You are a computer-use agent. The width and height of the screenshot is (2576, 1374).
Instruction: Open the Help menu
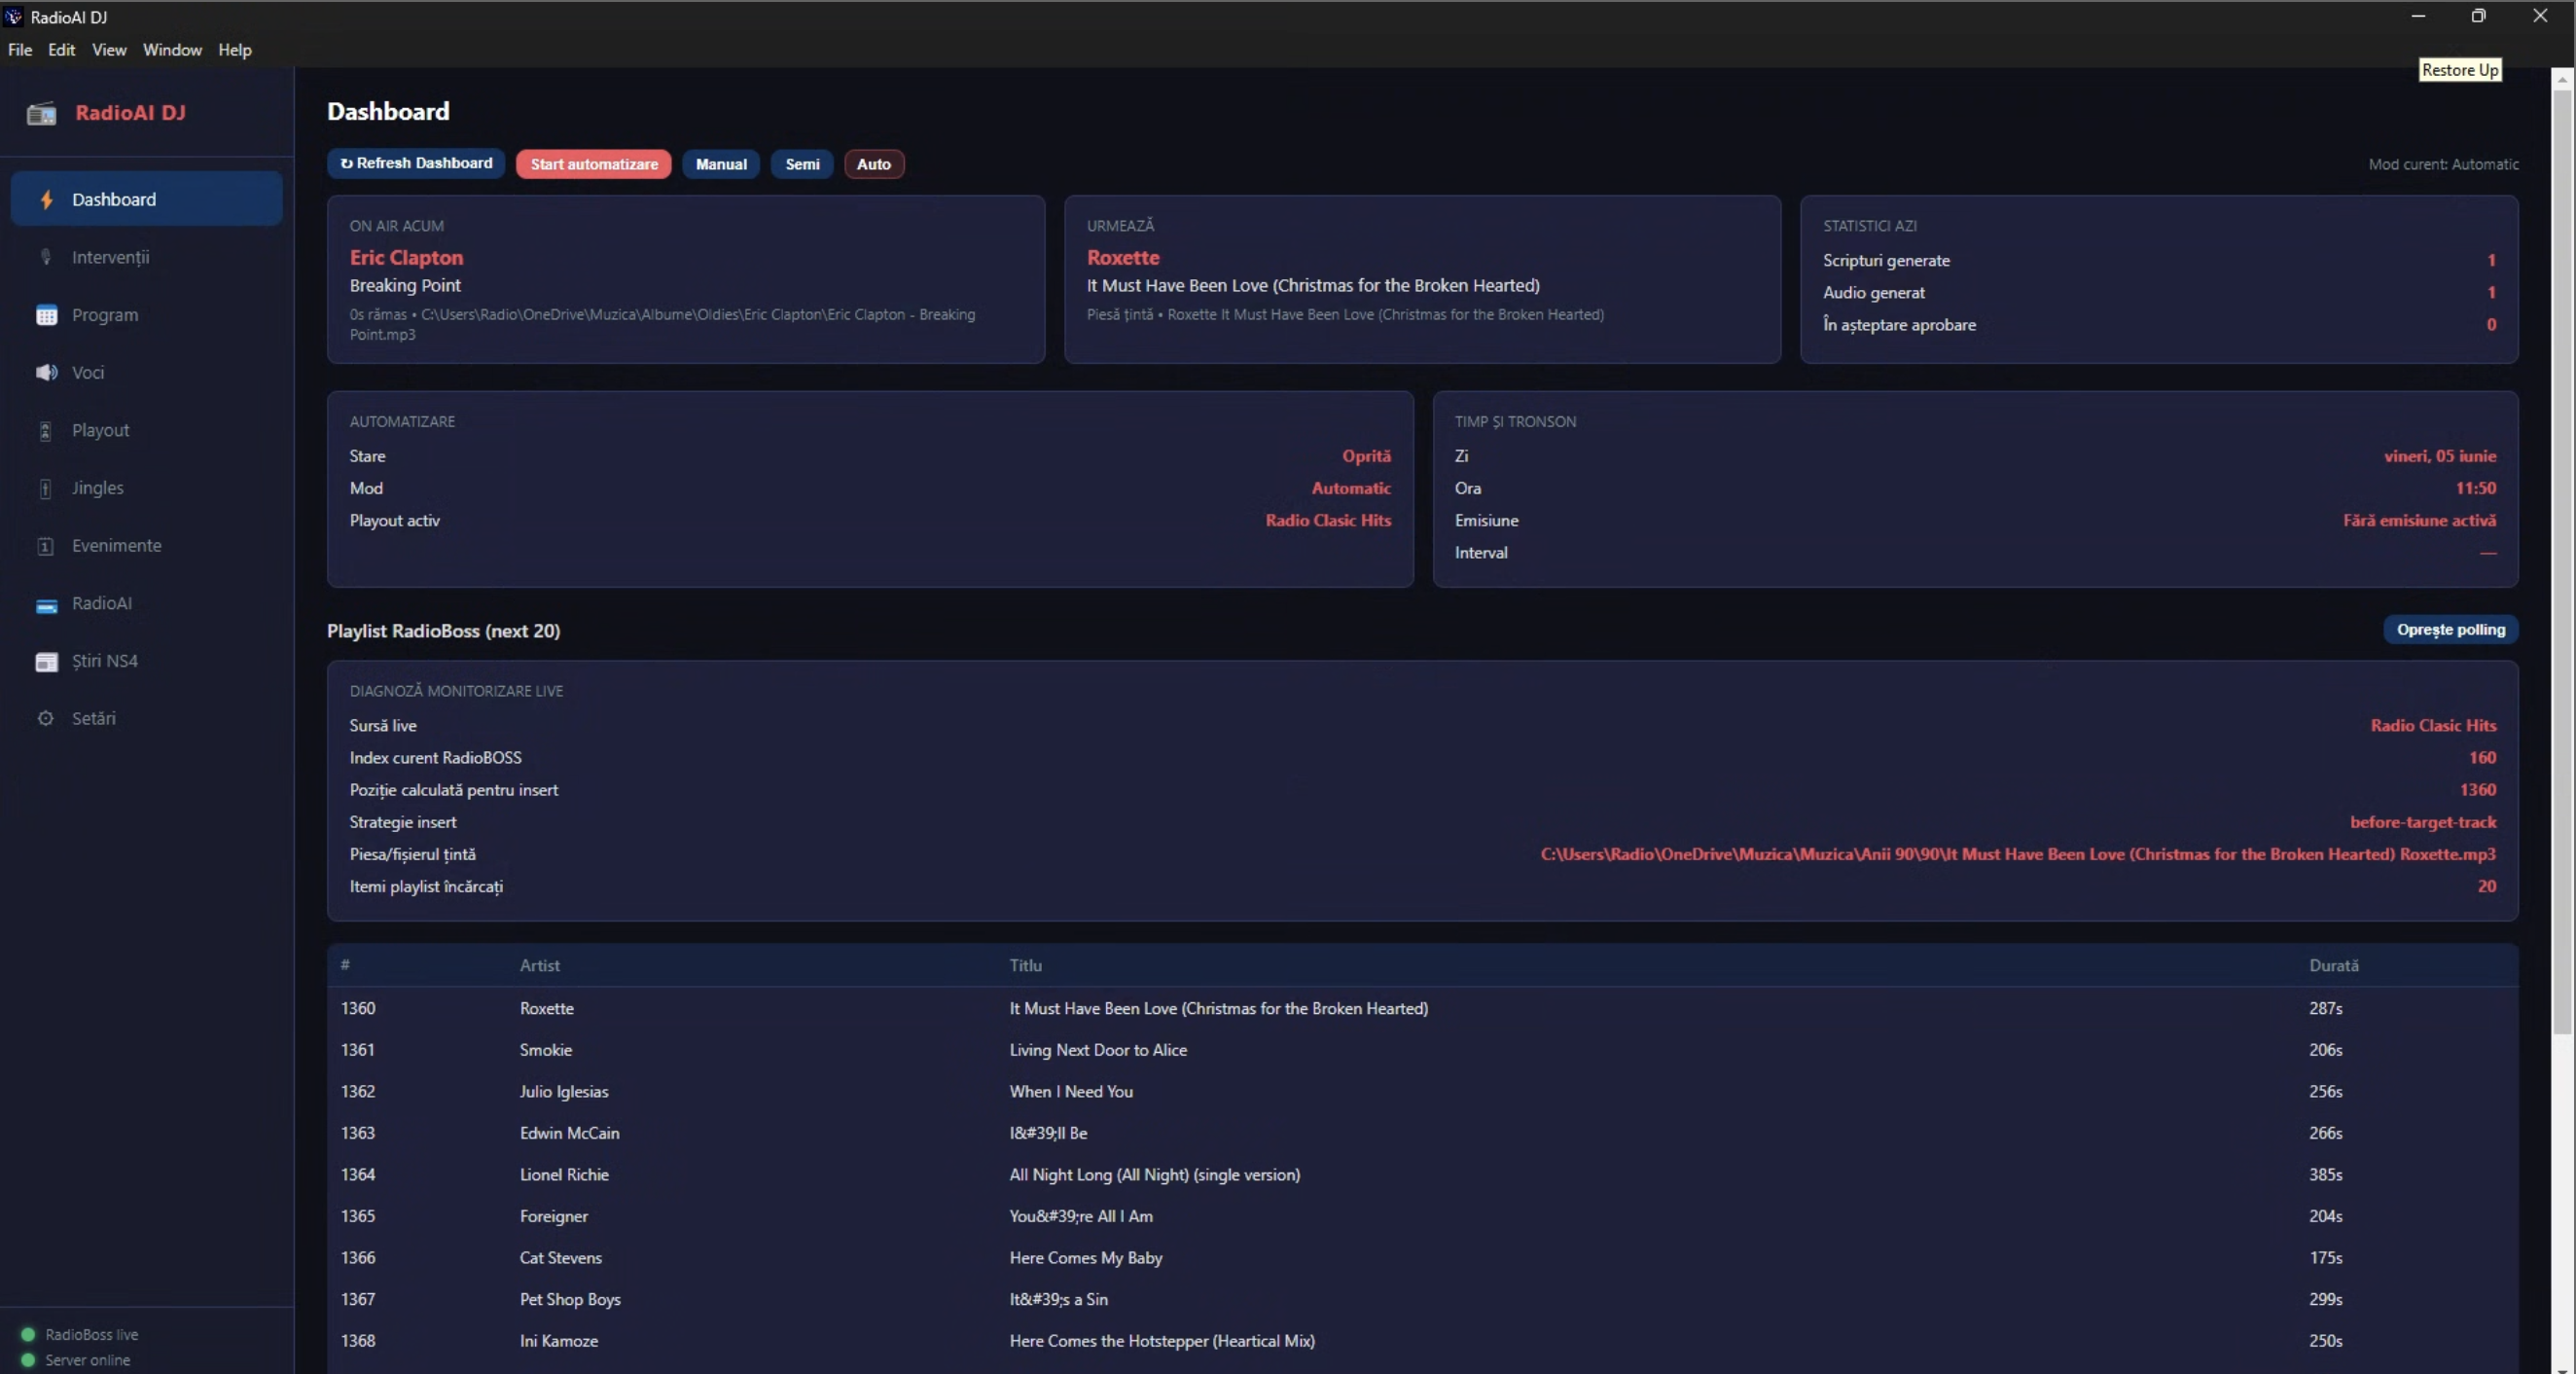tap(235, 50)
